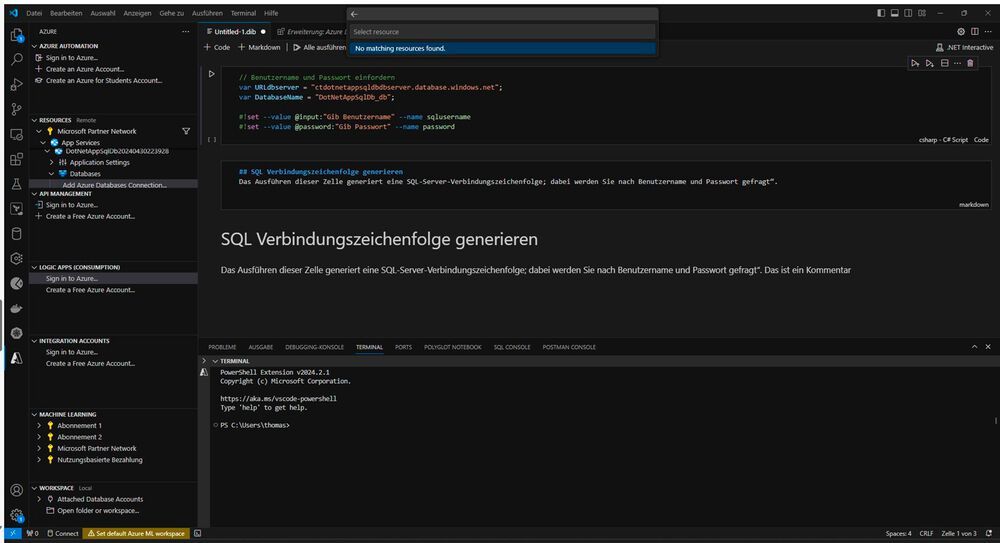
Task: Open the Testing flask view
Action: click(17, 184)
